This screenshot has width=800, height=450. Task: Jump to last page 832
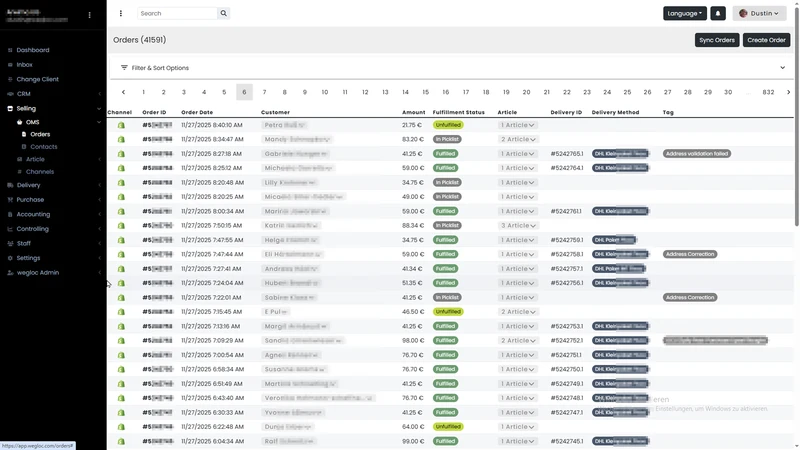click(768, 92)
